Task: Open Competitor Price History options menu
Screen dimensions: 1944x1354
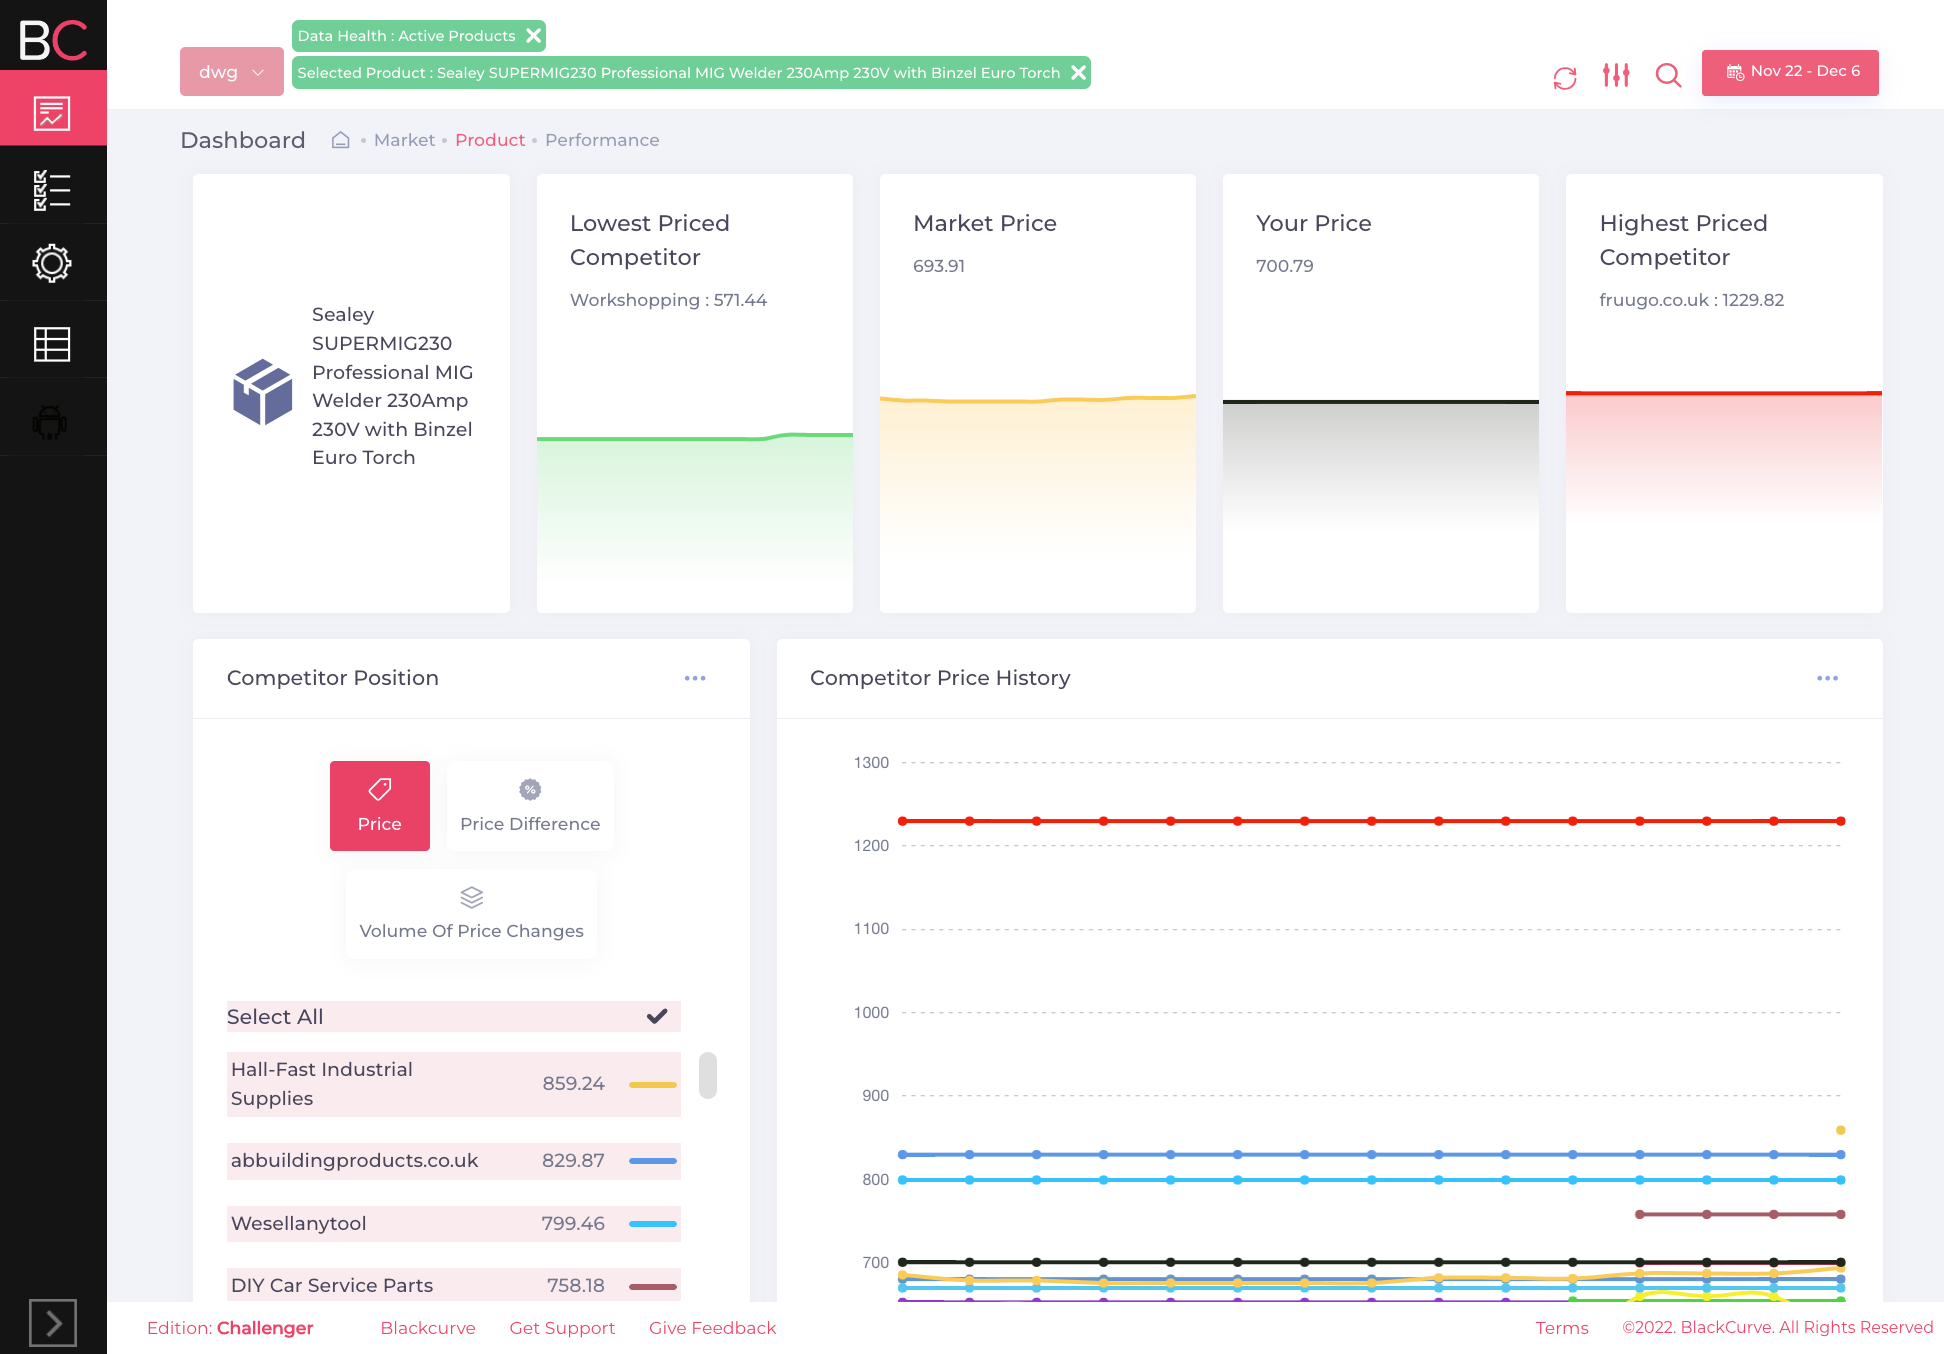Action: pos(1827,678)
